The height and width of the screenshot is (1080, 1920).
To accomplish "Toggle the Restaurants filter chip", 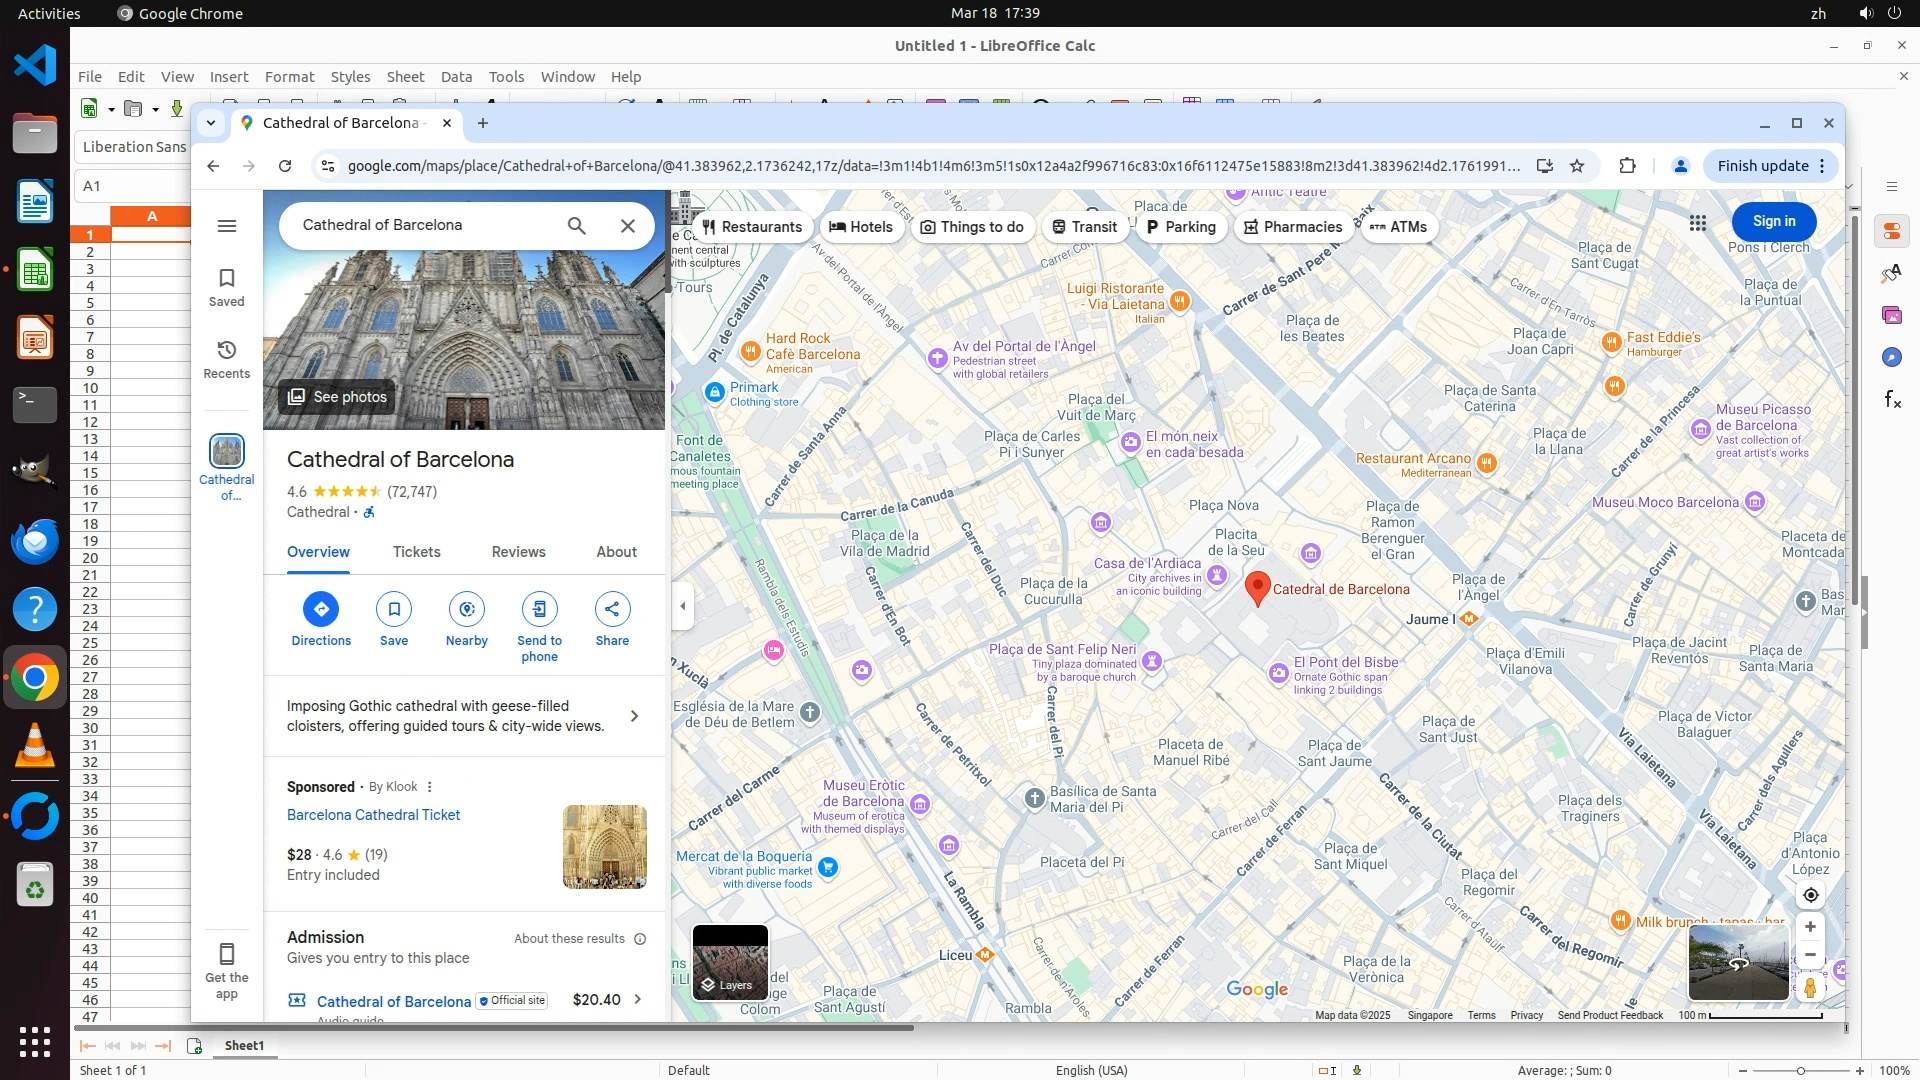I will click(x=752, y=227).
